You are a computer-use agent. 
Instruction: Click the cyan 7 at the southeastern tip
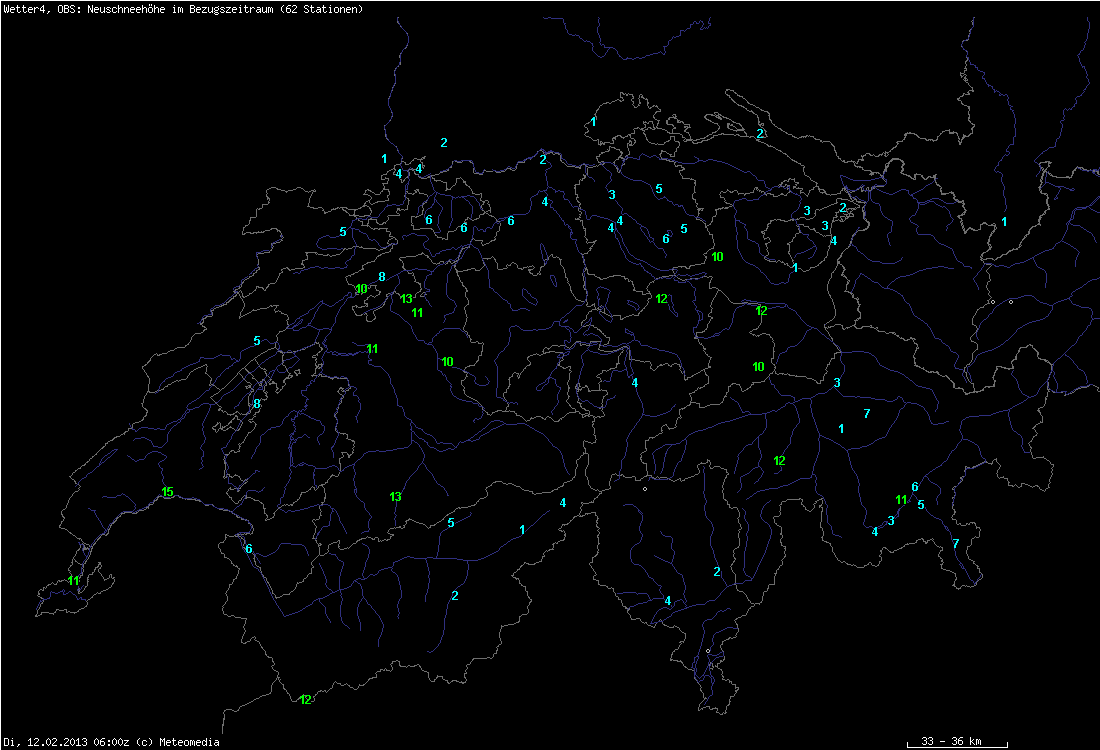[x=955, y=544]
